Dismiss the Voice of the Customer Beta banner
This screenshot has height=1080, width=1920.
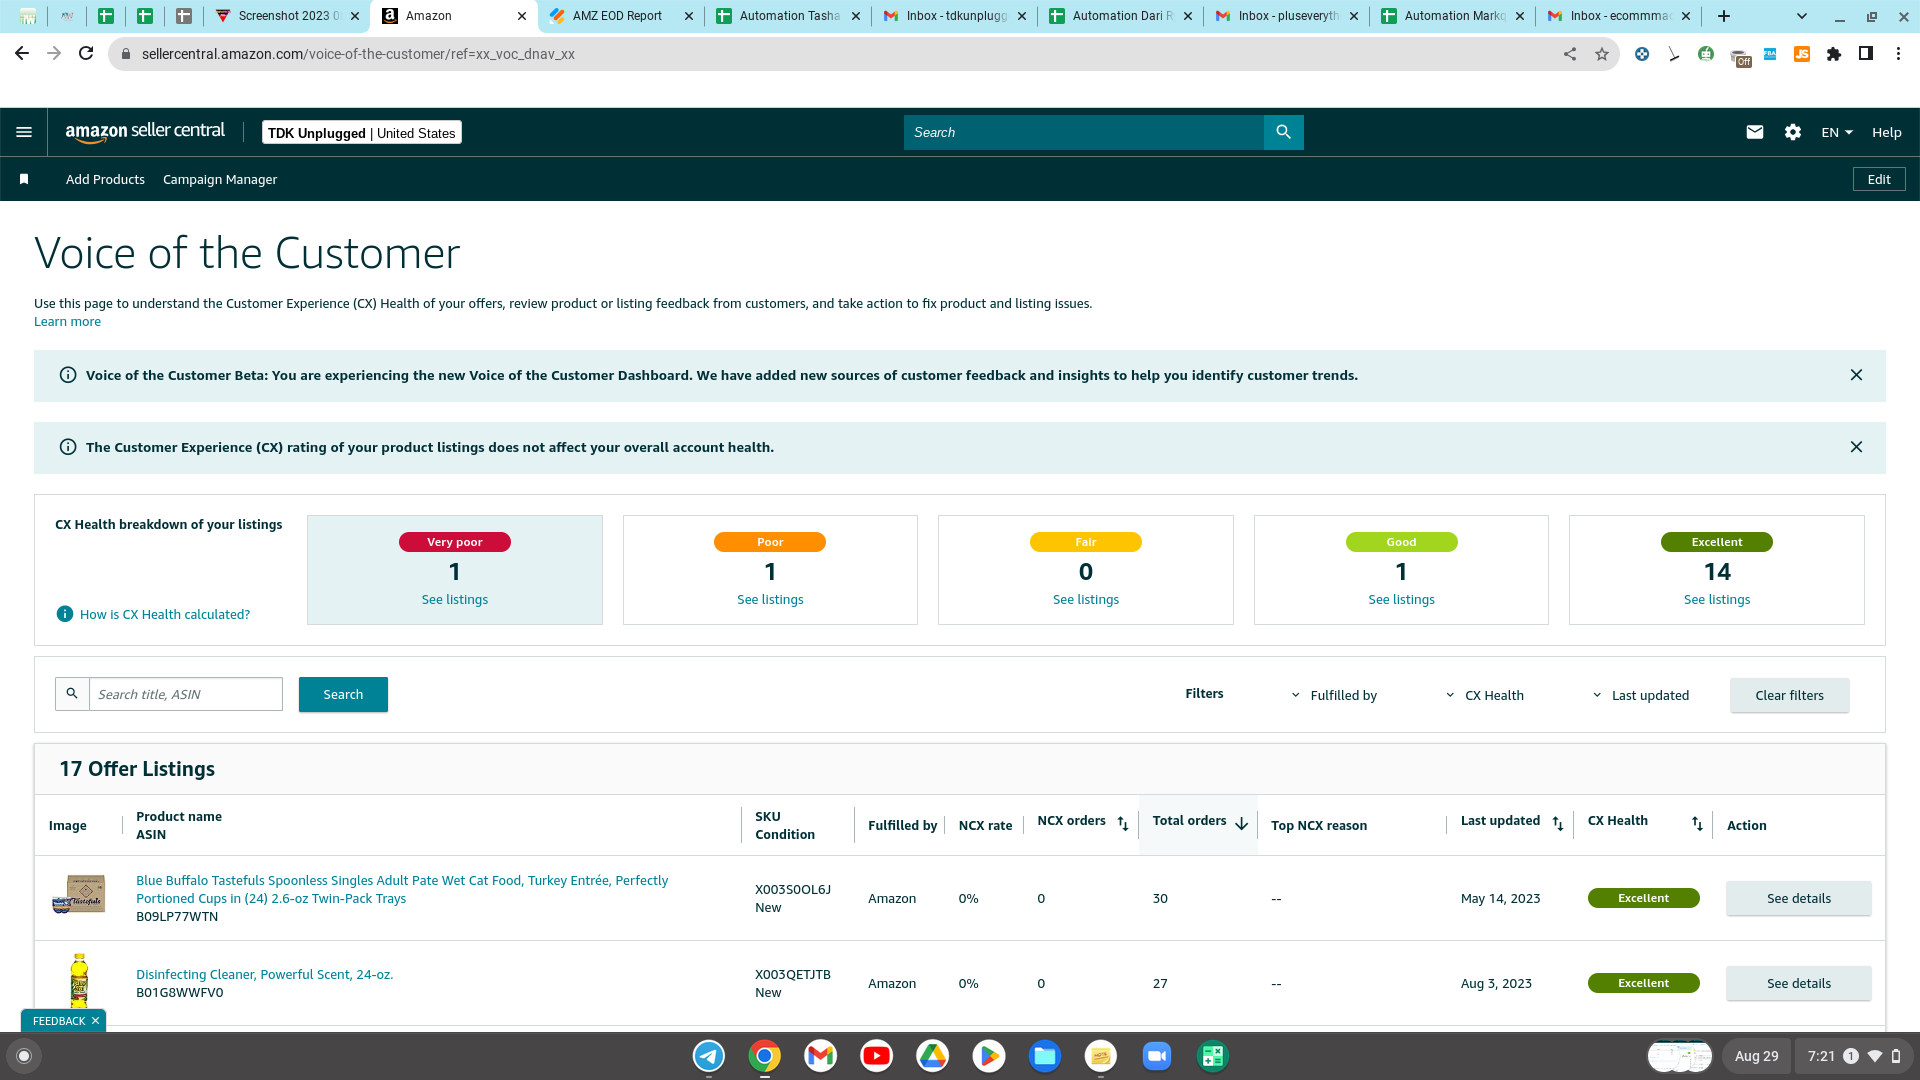coord(1856,375)
